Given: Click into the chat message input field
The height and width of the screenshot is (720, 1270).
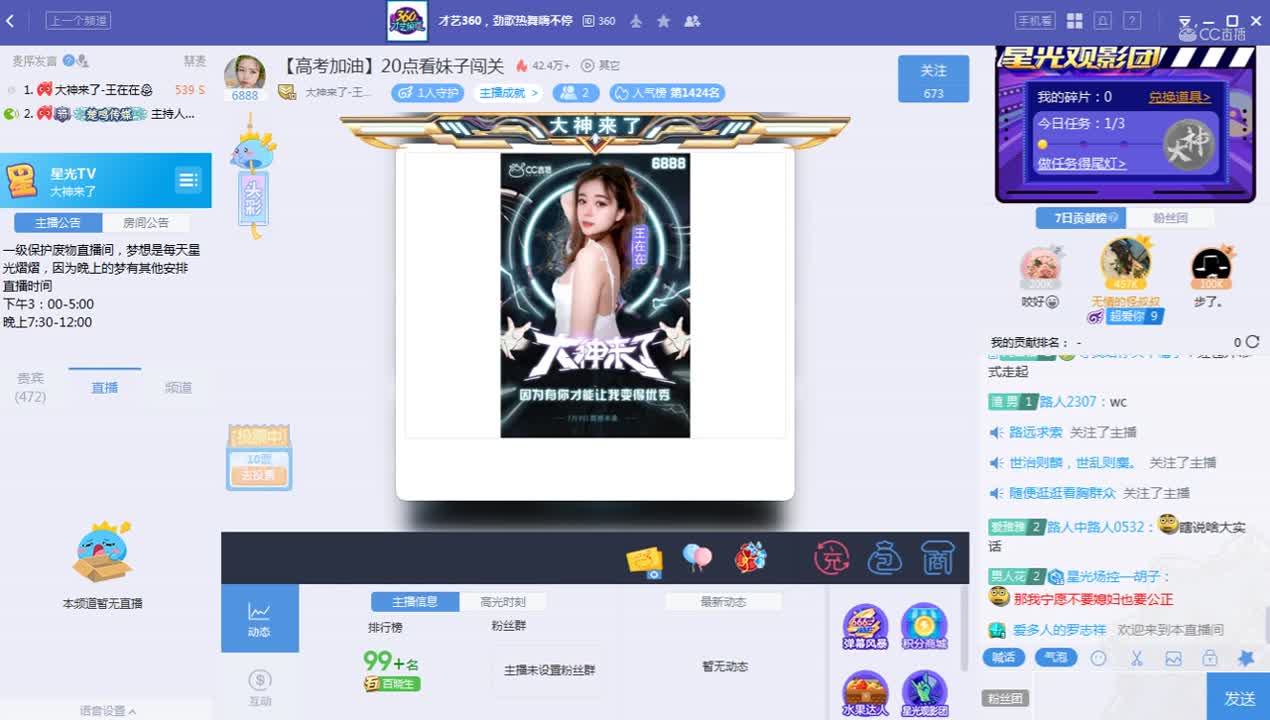Looking at the screenshot, I should point(1118,698).
